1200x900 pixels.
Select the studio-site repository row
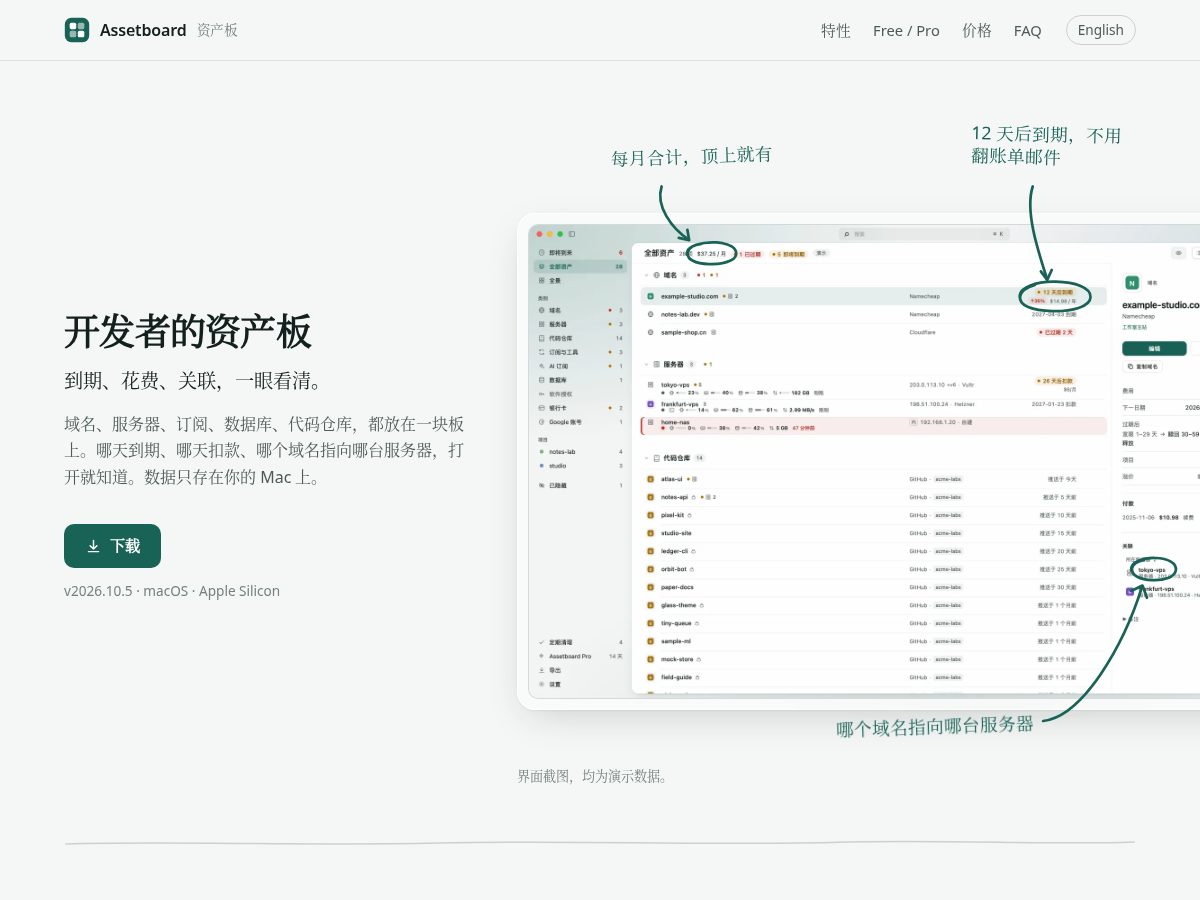[874, 533]
